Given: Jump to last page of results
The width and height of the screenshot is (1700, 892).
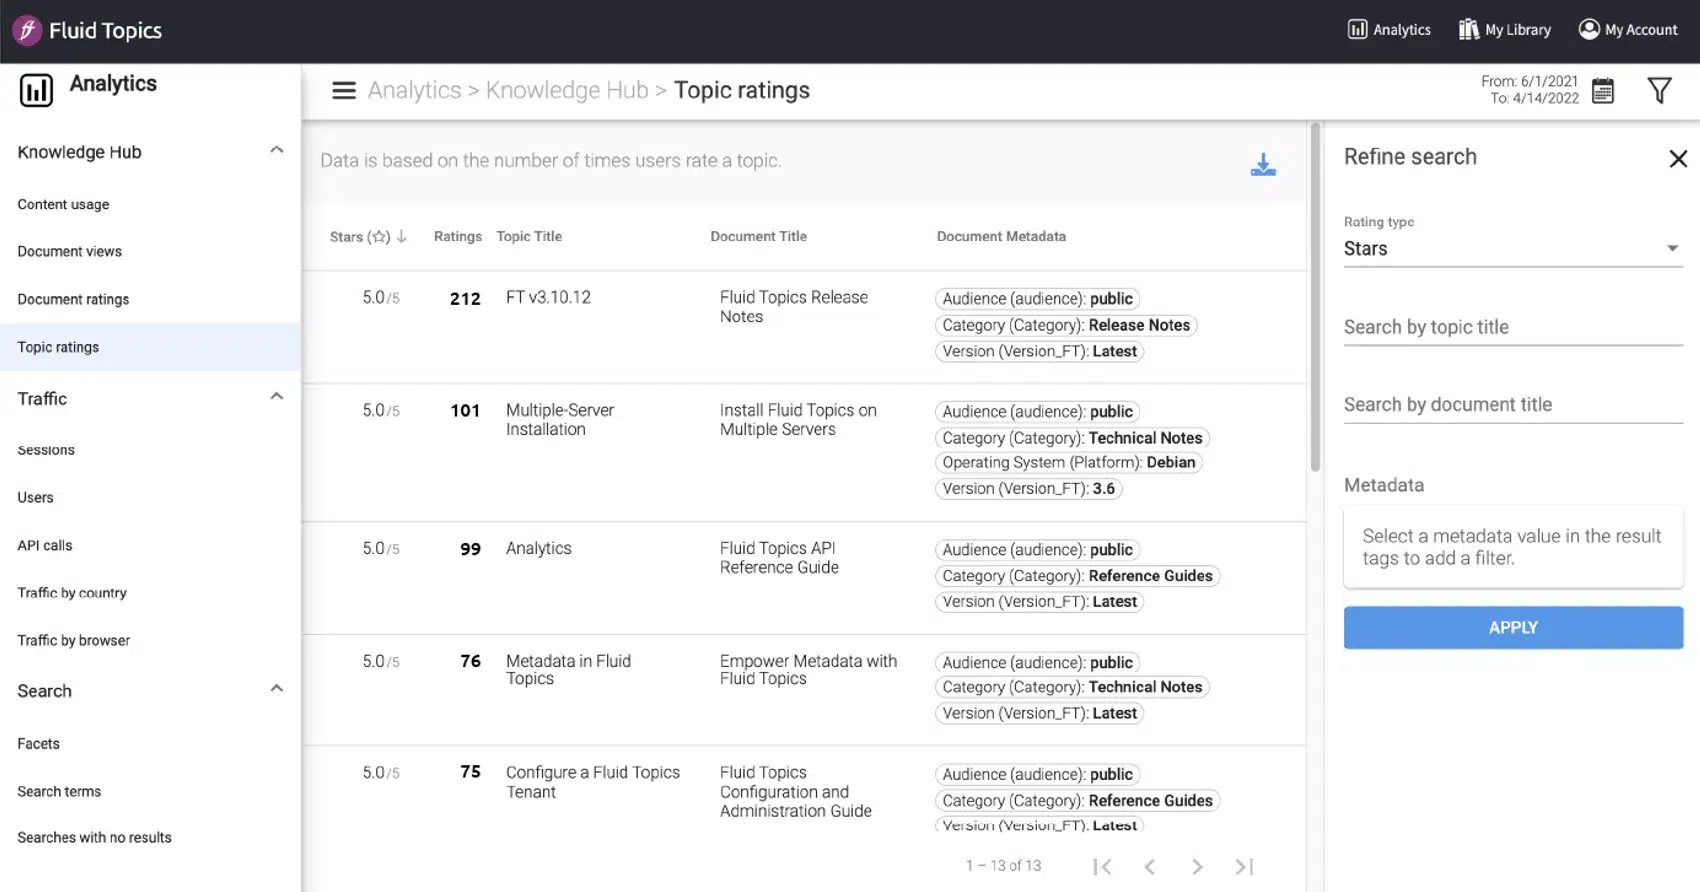Looking at the screenshot, I should (x=1244, y=867).
